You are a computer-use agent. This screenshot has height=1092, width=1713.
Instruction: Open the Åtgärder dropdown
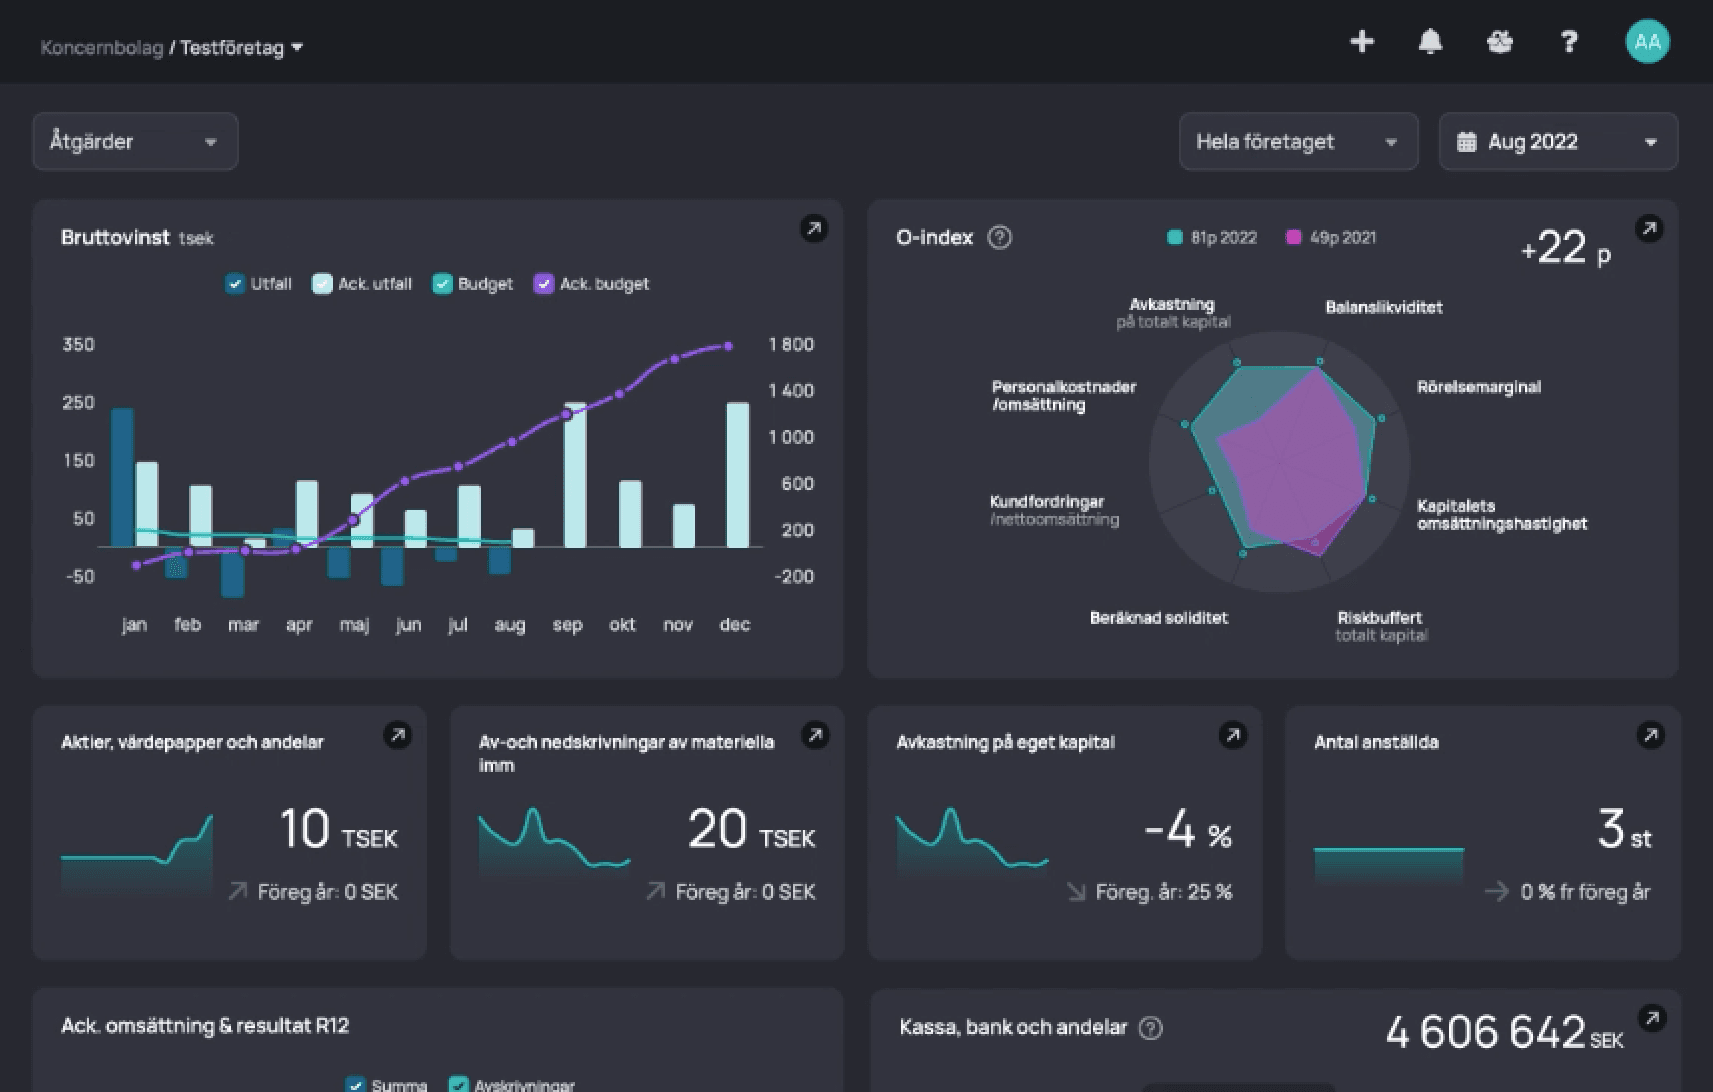click(x=135, y=142)
